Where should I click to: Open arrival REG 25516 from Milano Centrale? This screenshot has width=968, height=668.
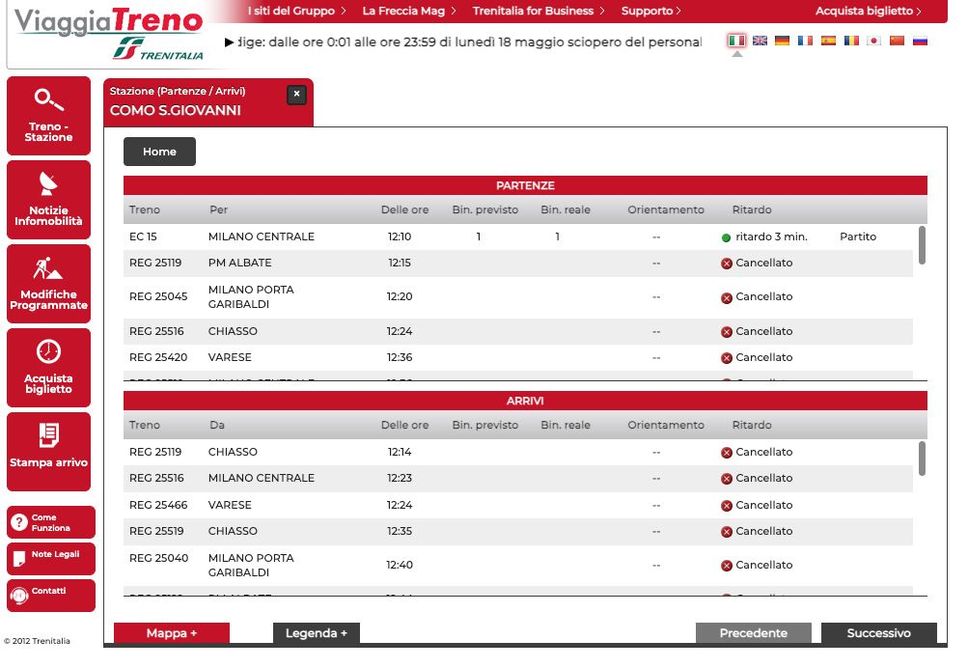pyautogui.click(x=518, y=478)
